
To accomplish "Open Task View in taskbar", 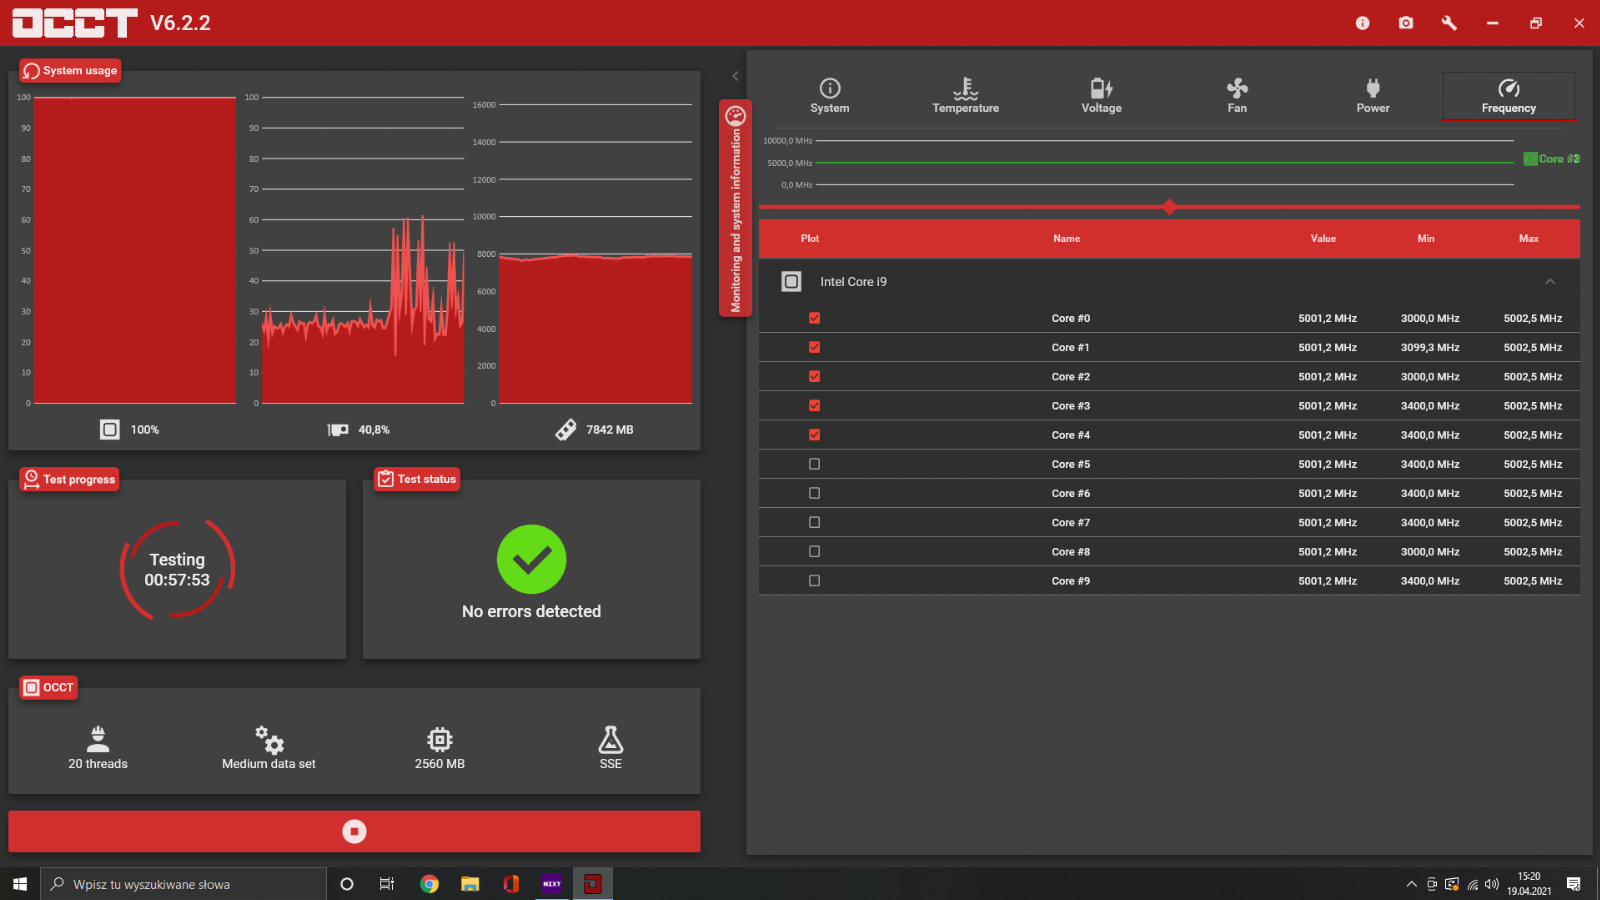I will tap(387, 884).
